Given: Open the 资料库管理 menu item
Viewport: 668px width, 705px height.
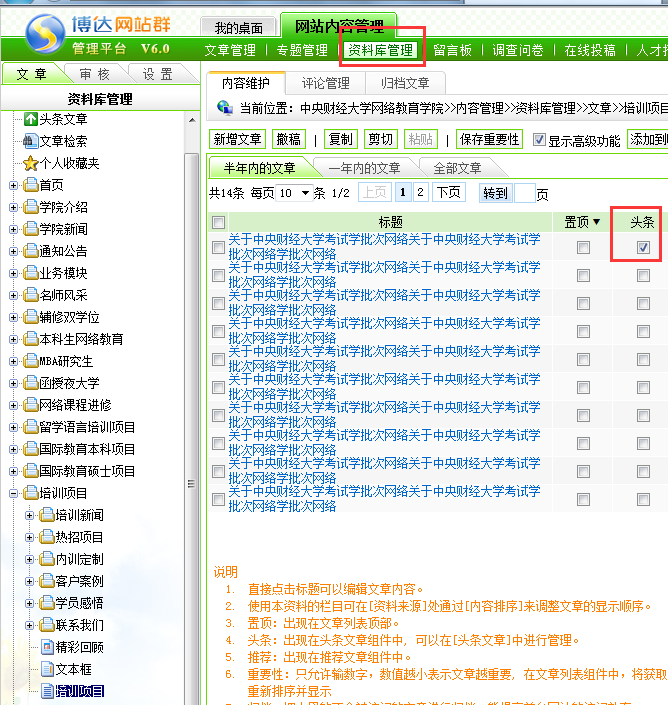Looking at the screenshot, I should tap(381, 50).
